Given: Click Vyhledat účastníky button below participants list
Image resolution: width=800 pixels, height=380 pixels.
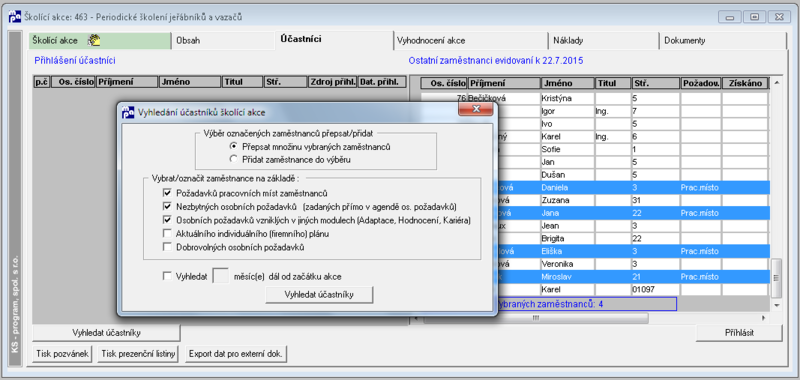Looking at the screenshot, I should tap(106, 333).
